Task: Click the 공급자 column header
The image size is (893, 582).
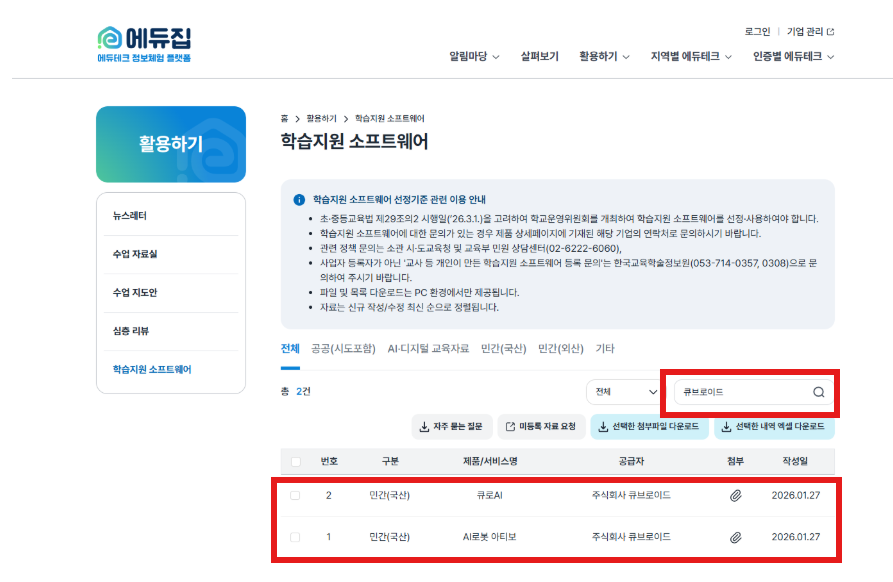Action: [631, 461]
